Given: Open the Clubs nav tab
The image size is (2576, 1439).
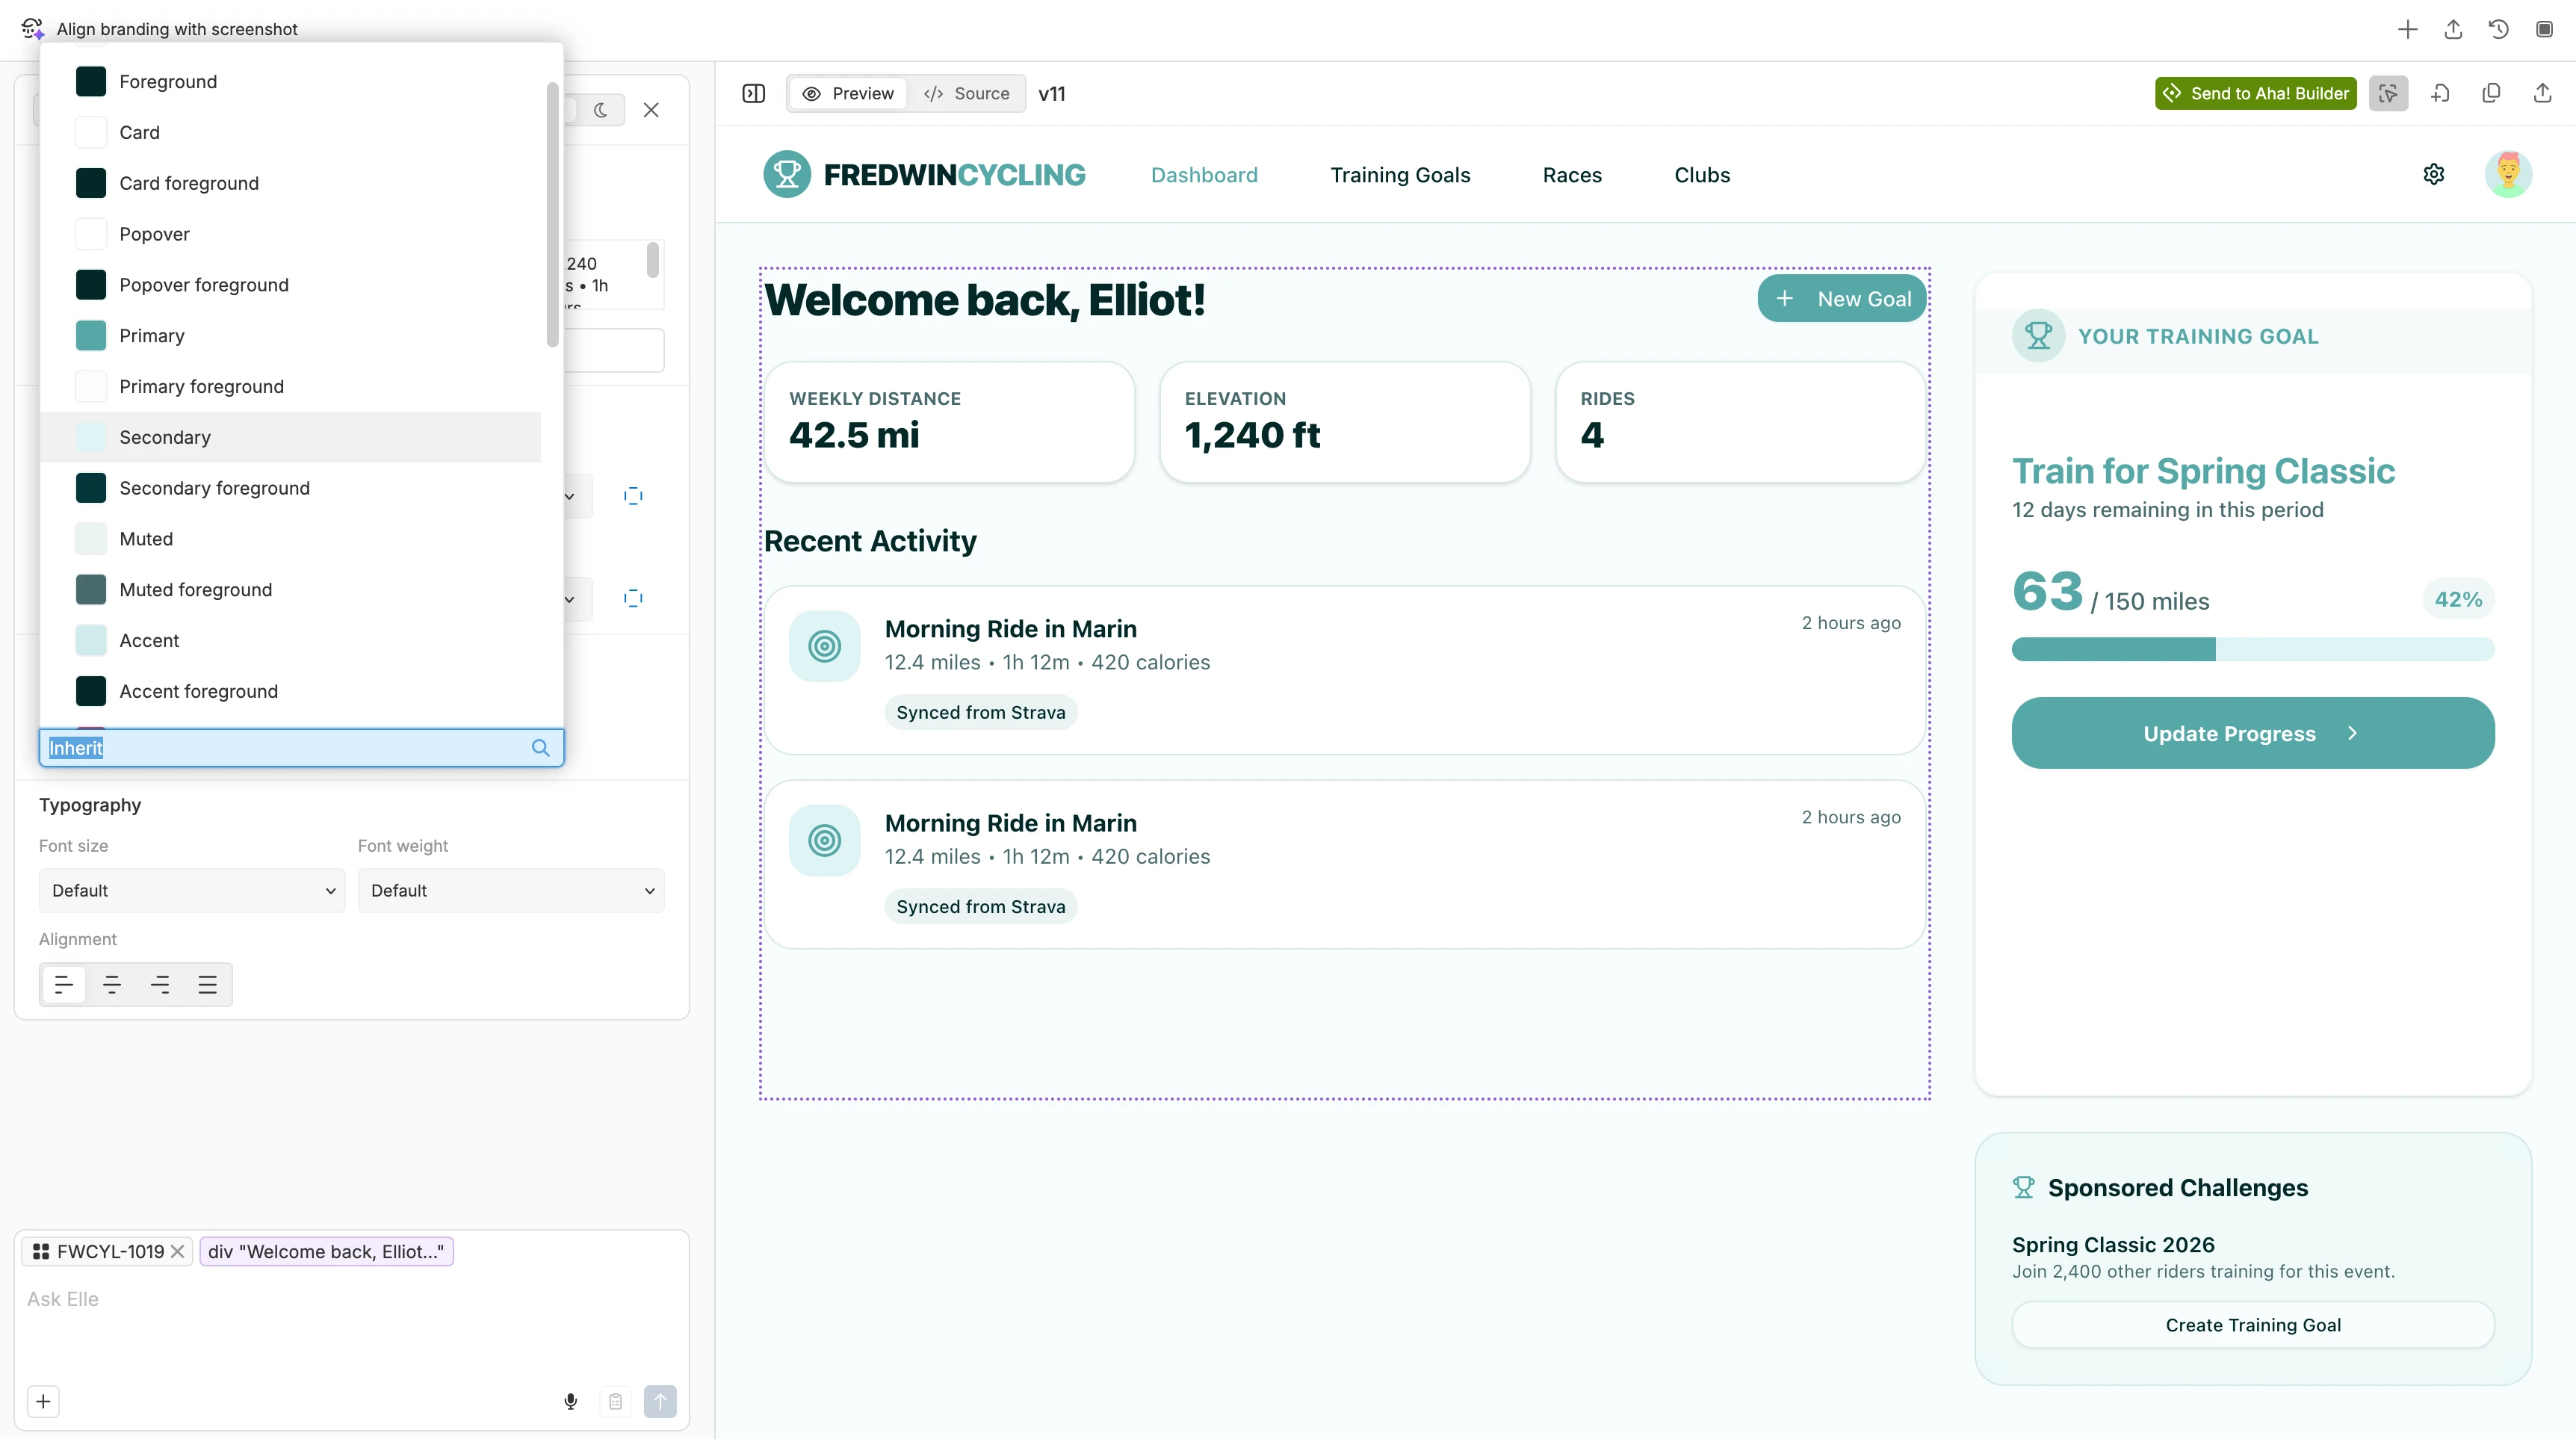Looking at the screenshot, I should [x=1702, y=175].
